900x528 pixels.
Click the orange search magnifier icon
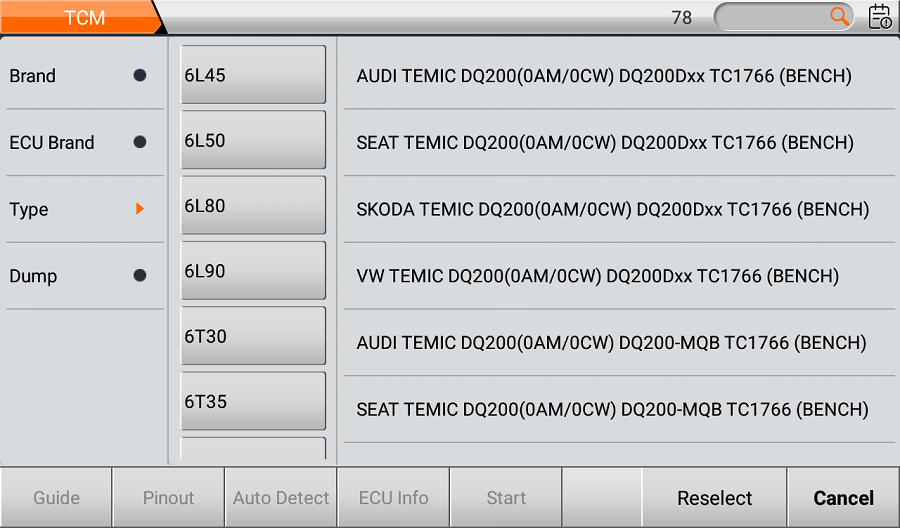[x=839, y=16]
